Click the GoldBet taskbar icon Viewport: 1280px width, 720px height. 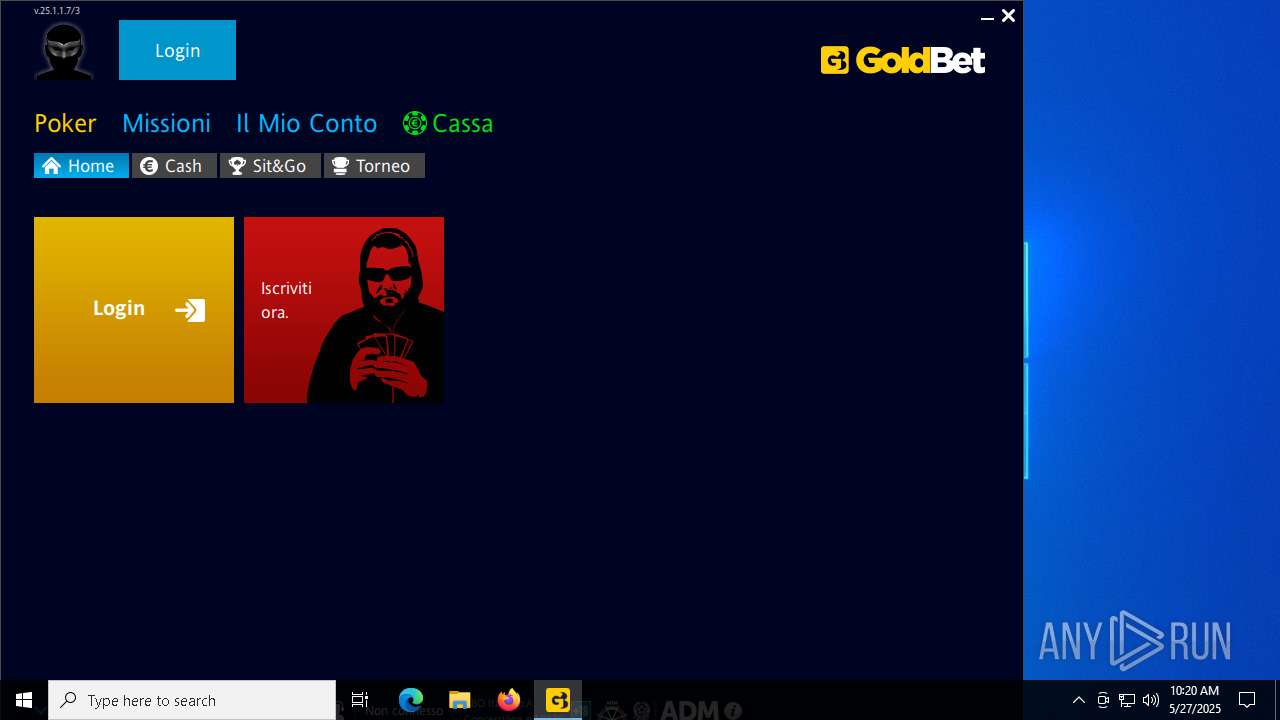pos(558,700)
